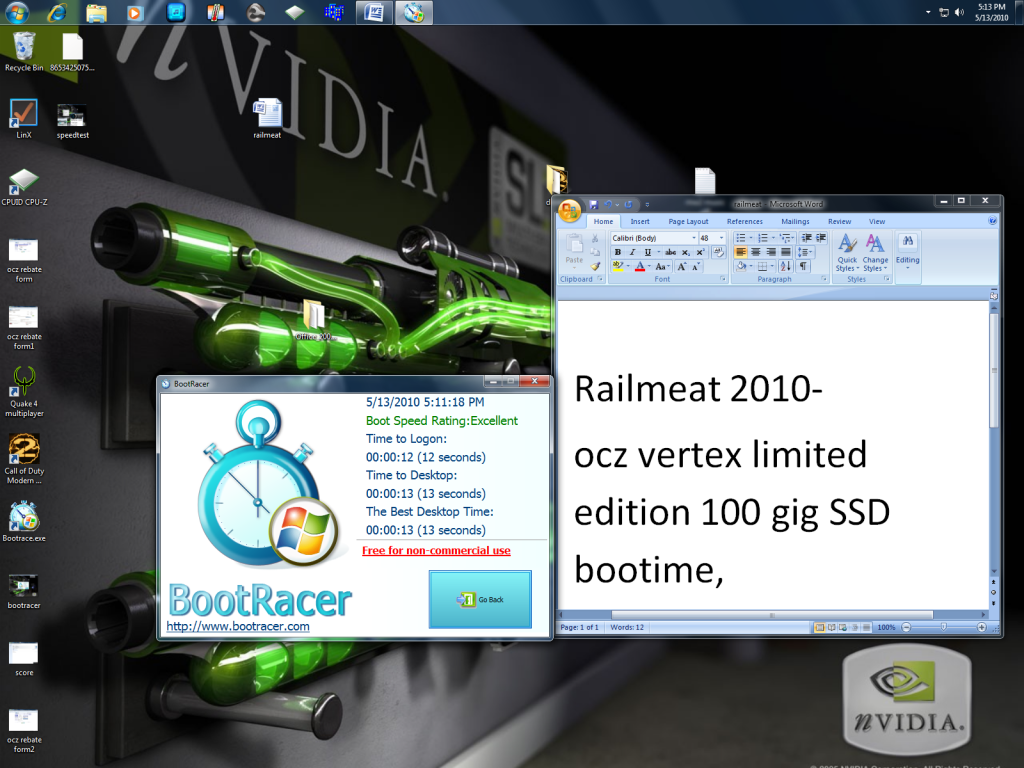Image resolution: width=1024 pixels, height=768 pixels.
Task: Click Justify alignment icon
Action: [786, 252]
